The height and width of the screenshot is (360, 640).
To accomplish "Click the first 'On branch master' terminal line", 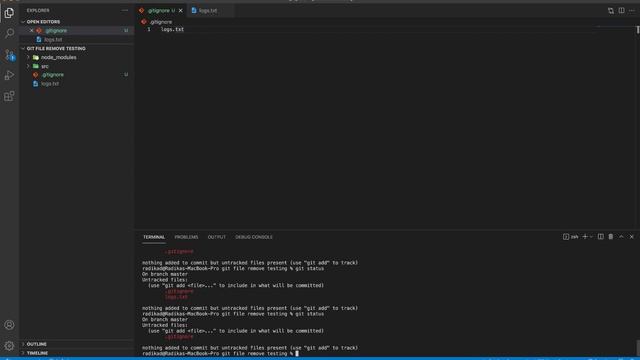I will (x=165, y=274).
